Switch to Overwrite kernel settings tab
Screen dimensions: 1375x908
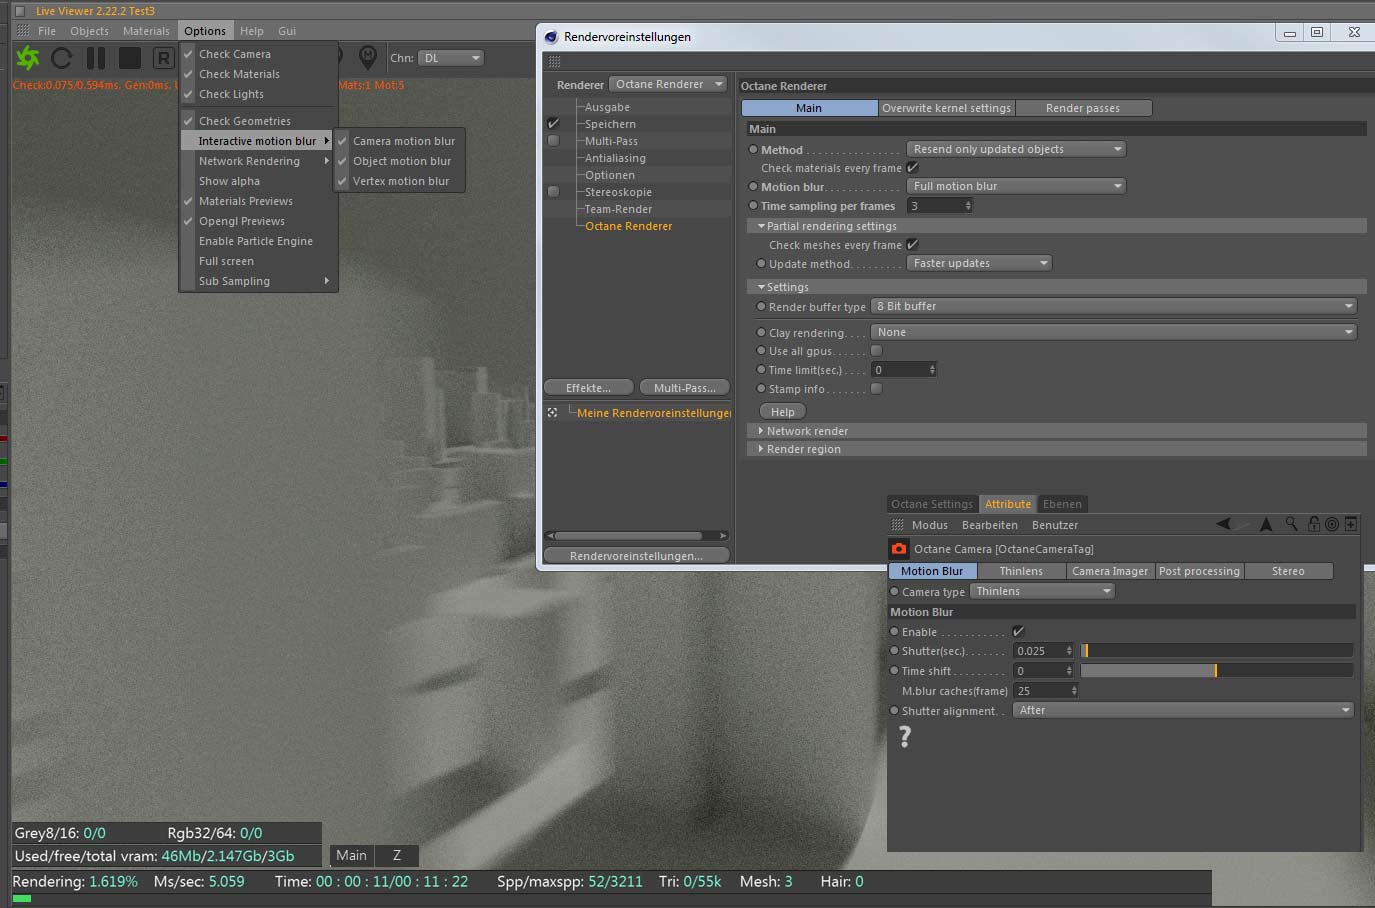[946, 108]
